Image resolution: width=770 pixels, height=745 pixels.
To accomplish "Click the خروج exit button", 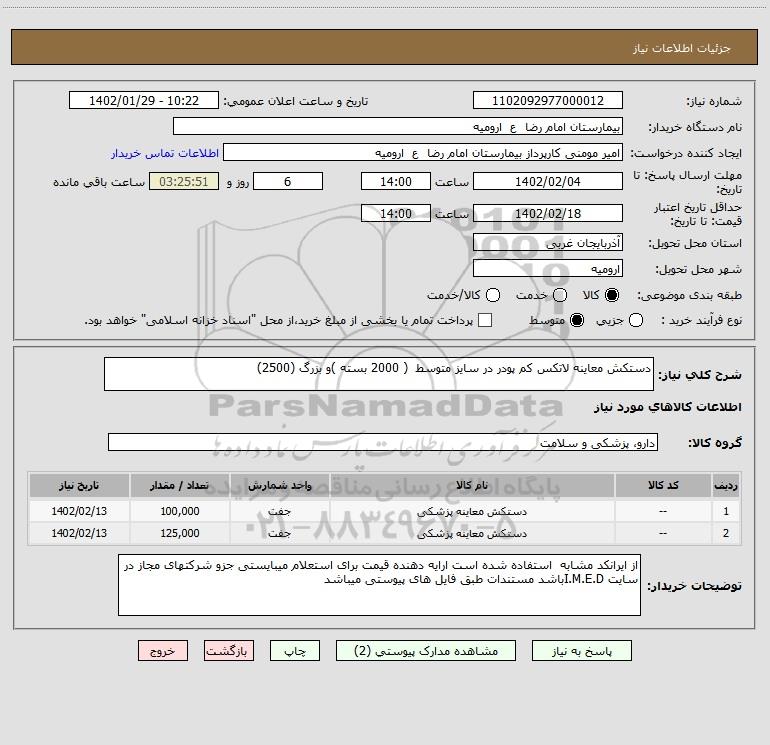I will click(163, 651).
